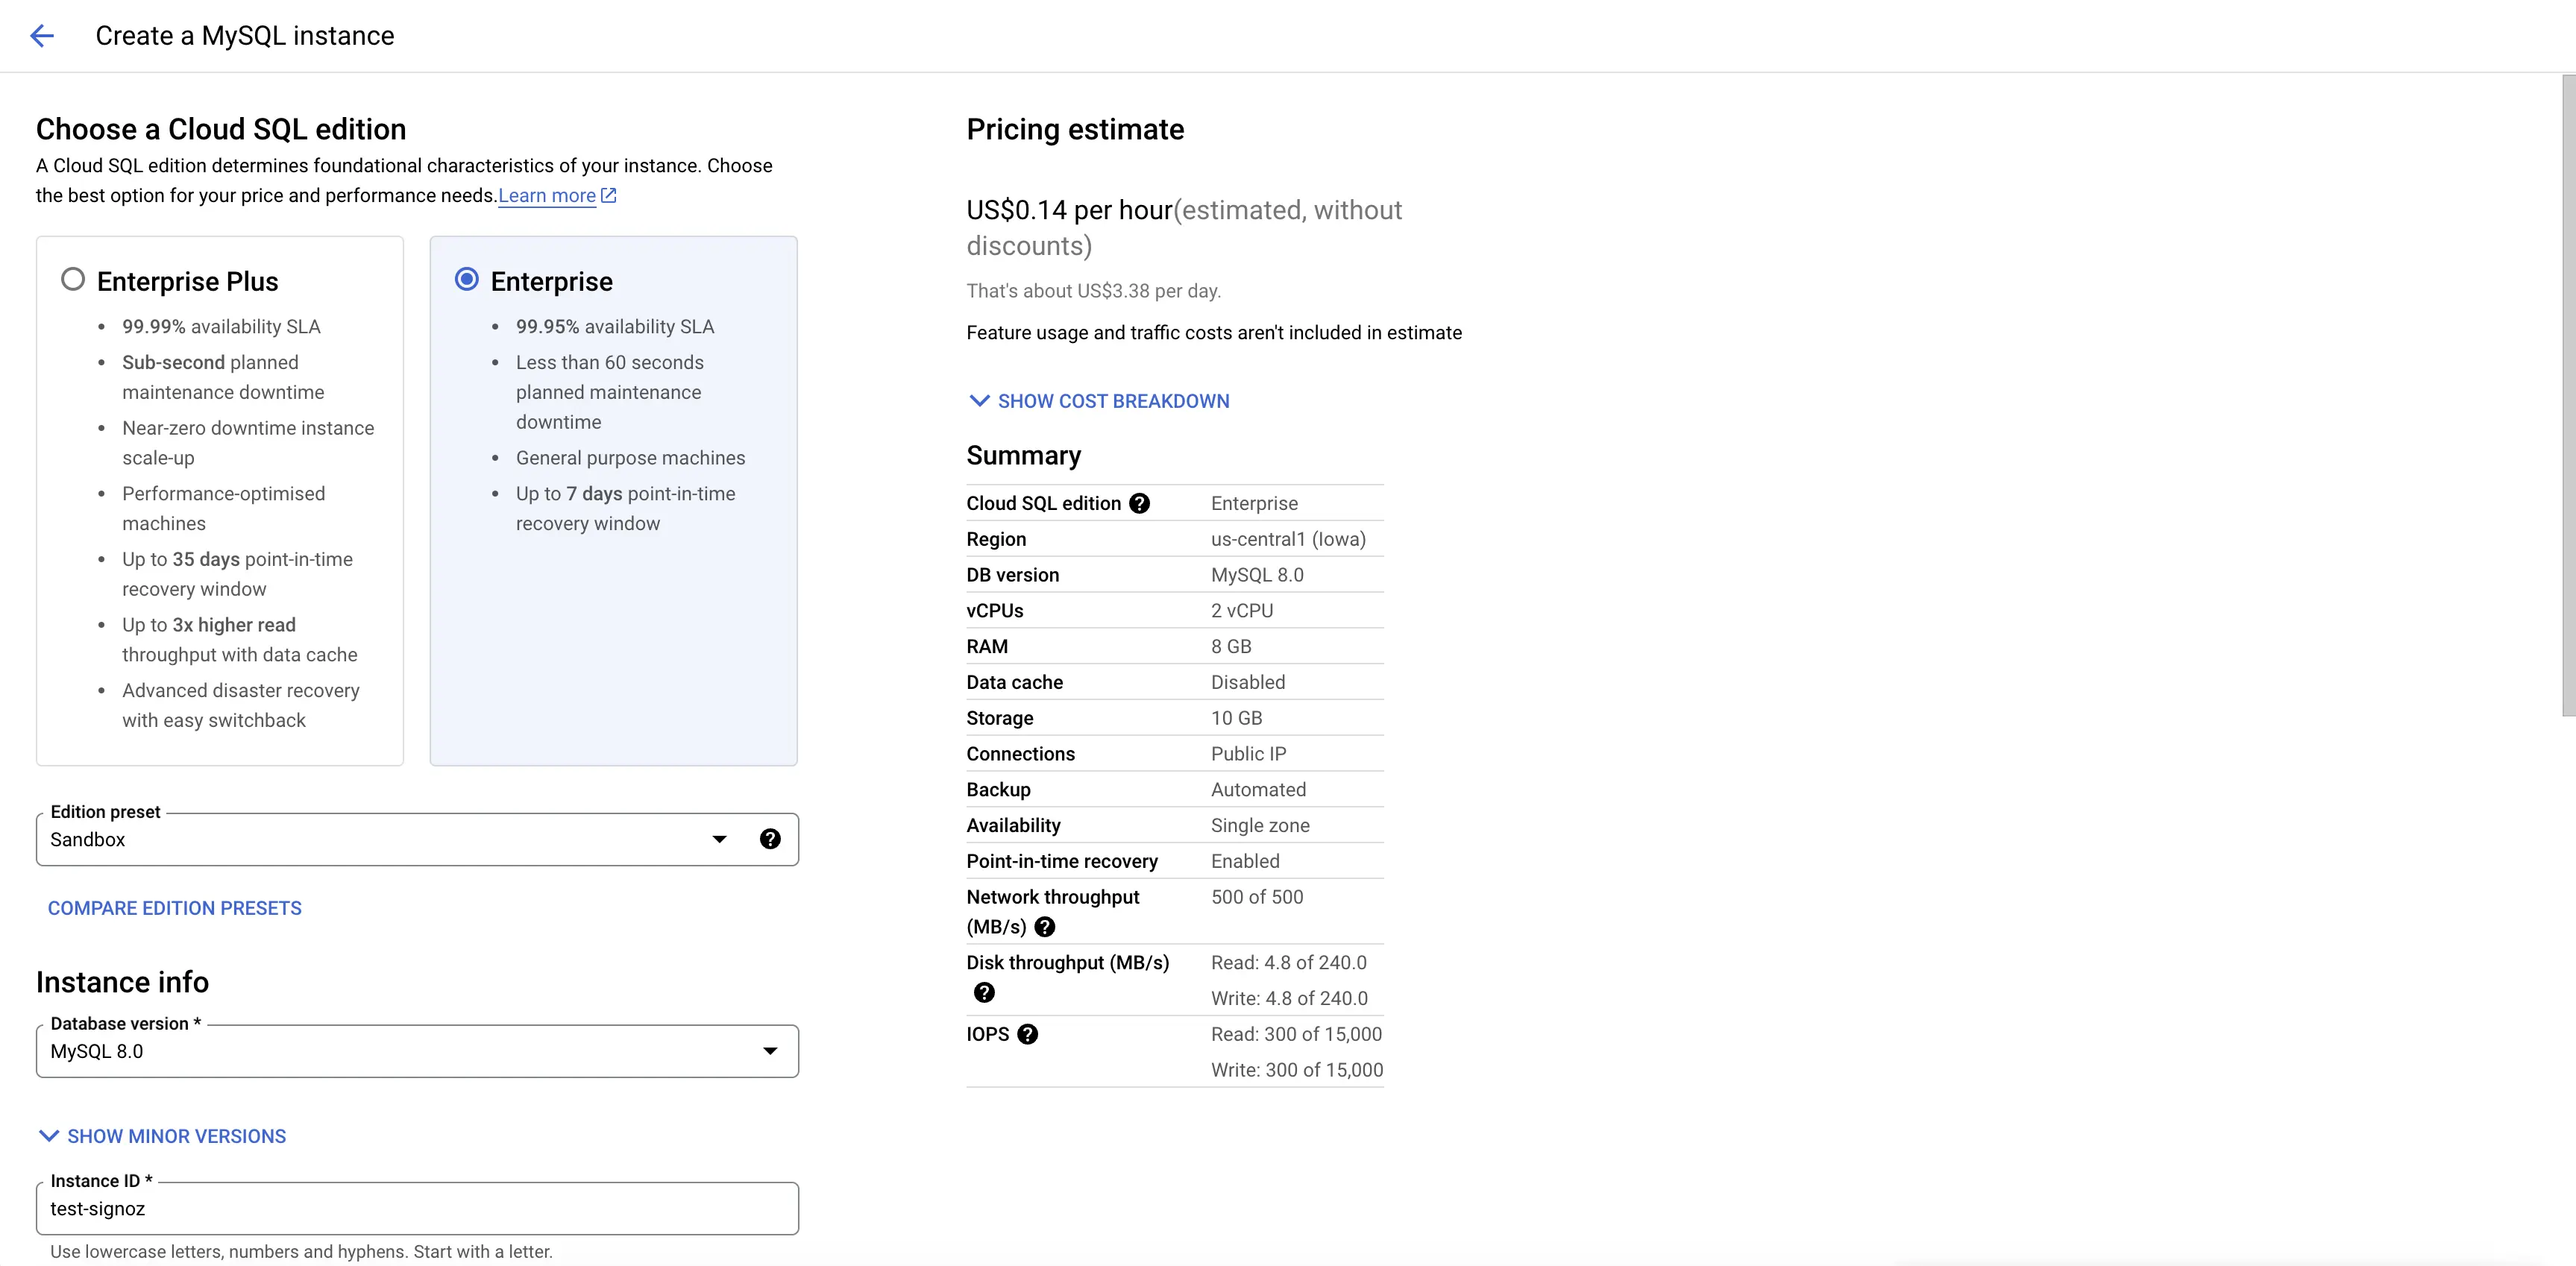Click the Enterprise Plus card title

(x=188, y=281)
